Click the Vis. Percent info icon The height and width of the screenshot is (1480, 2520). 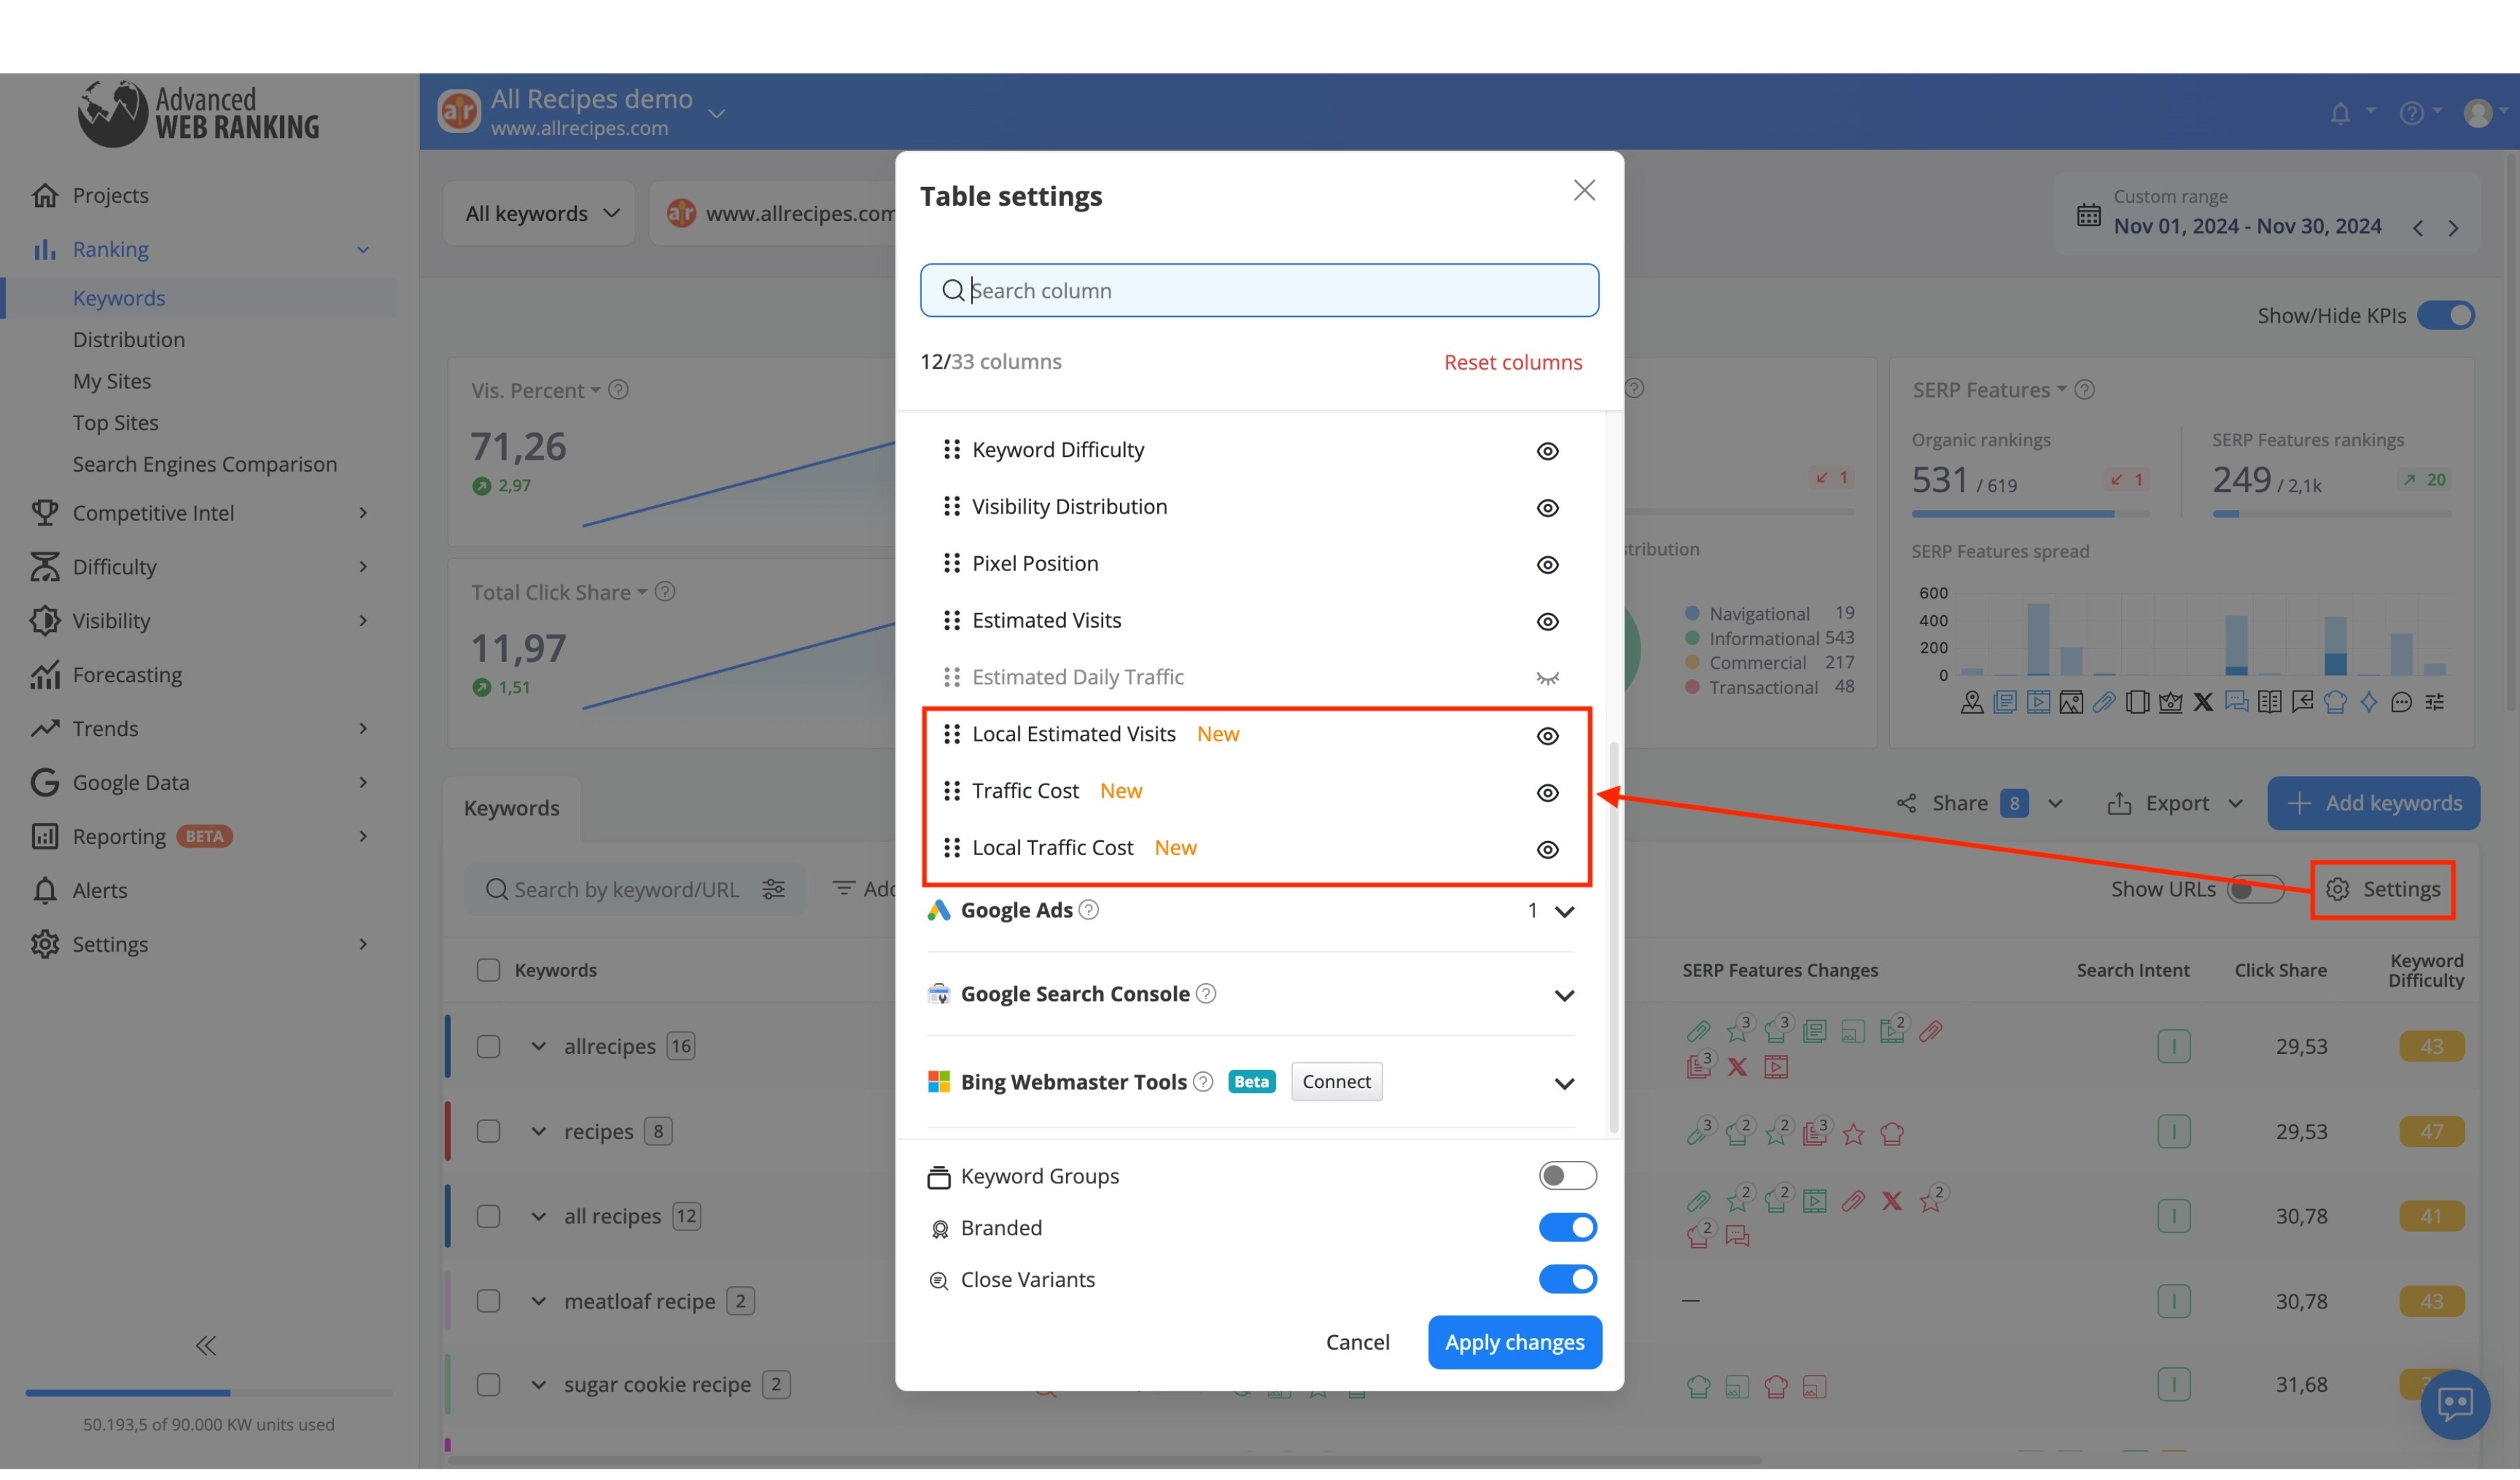[618, 390]
